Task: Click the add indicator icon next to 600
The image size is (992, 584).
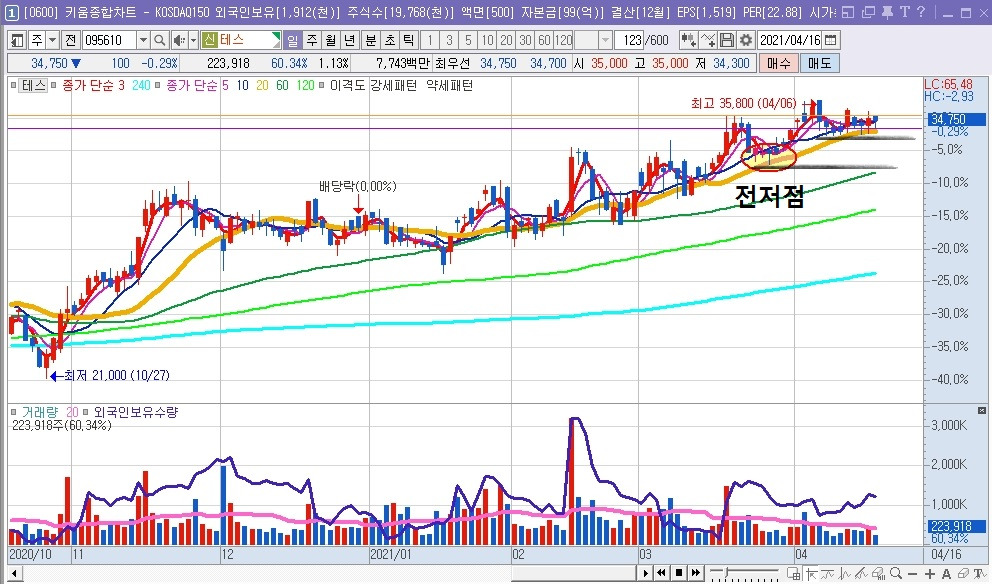Action: tap(688, 40)
